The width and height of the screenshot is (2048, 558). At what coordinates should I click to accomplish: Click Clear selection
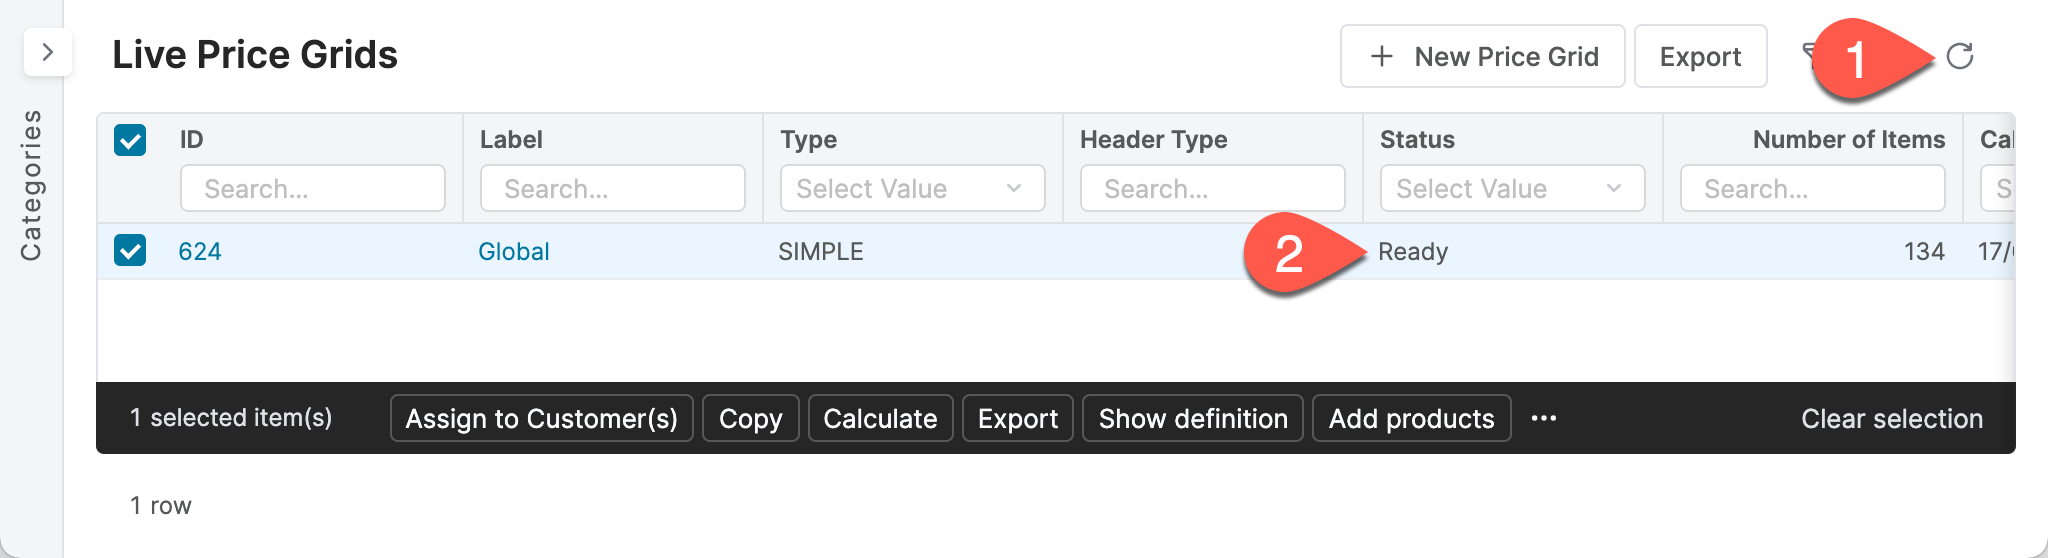1891,418
